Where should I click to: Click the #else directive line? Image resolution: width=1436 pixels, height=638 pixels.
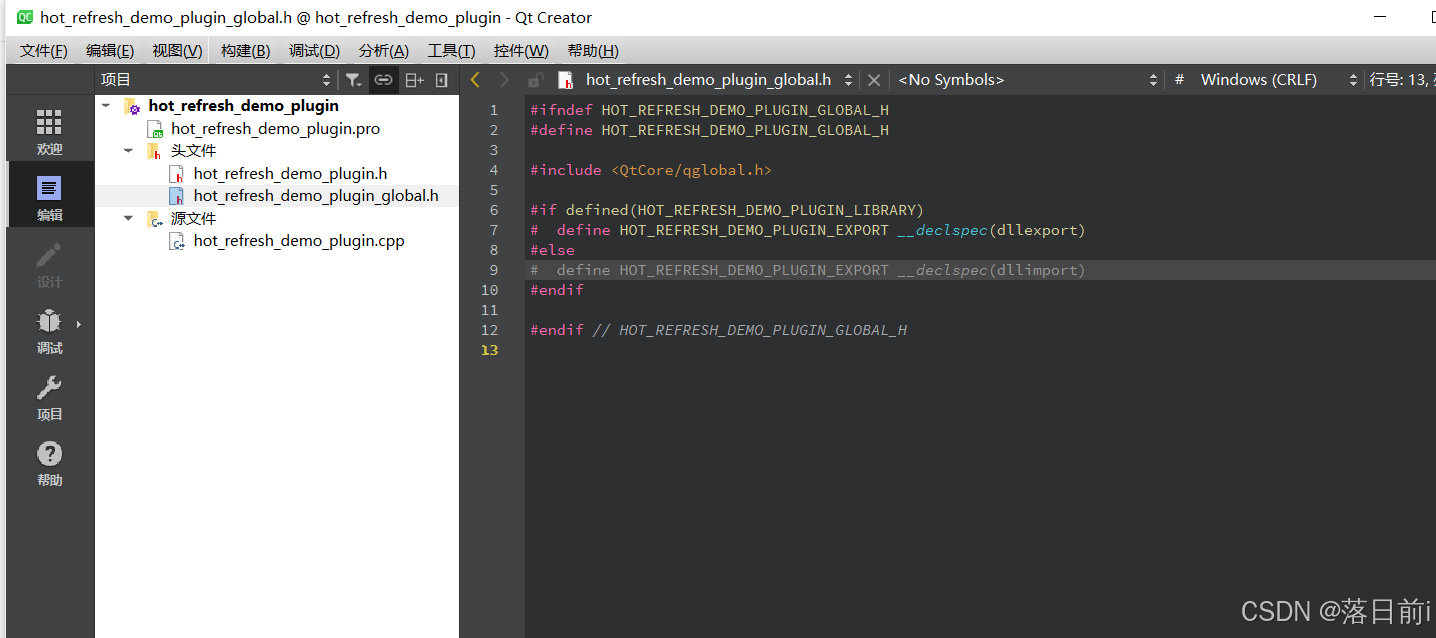[552, 250]
